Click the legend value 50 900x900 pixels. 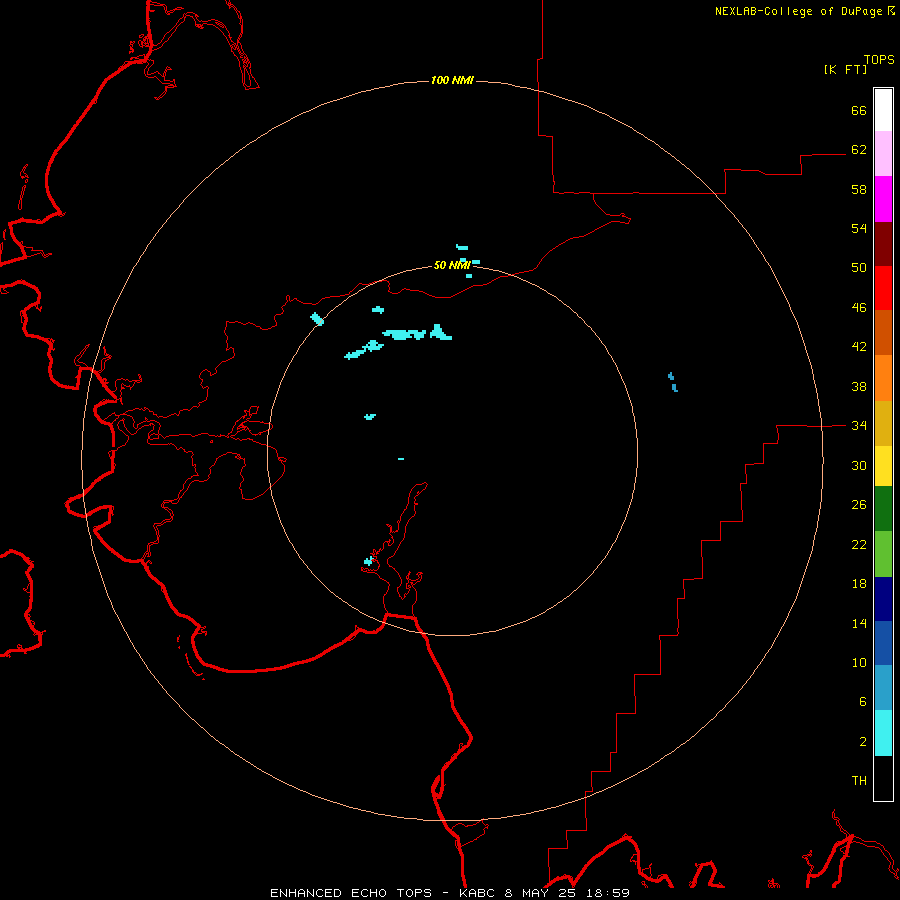pos(859,268)
